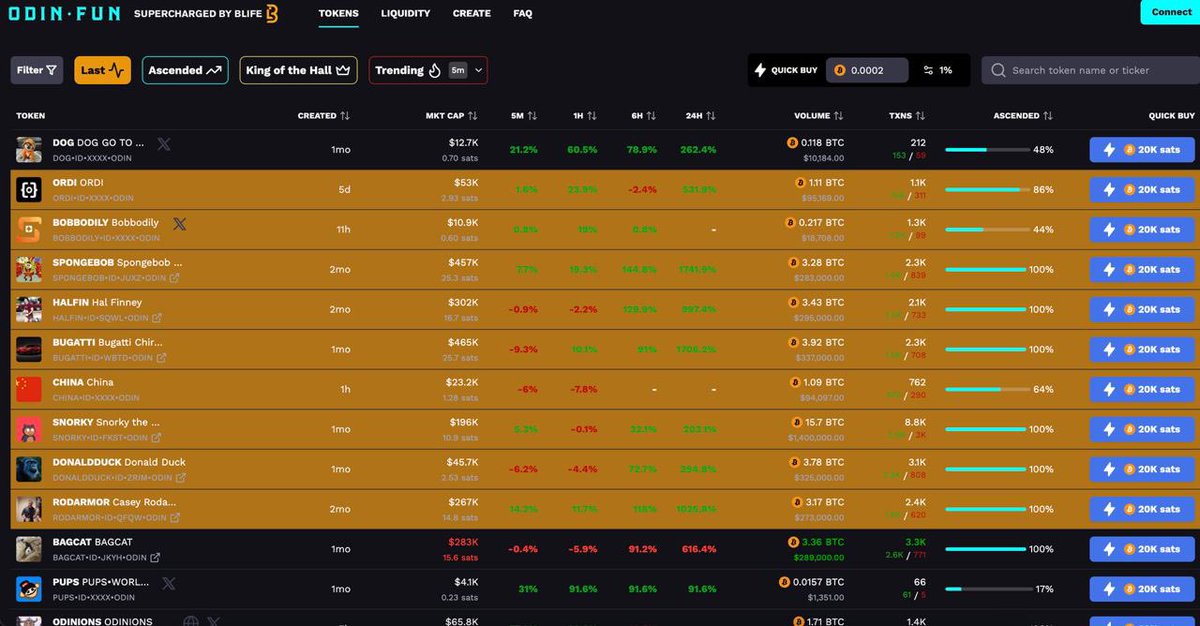Sort table by TXNS column
The height and width of the screenshot is (626, 1200).
(907, 116)
